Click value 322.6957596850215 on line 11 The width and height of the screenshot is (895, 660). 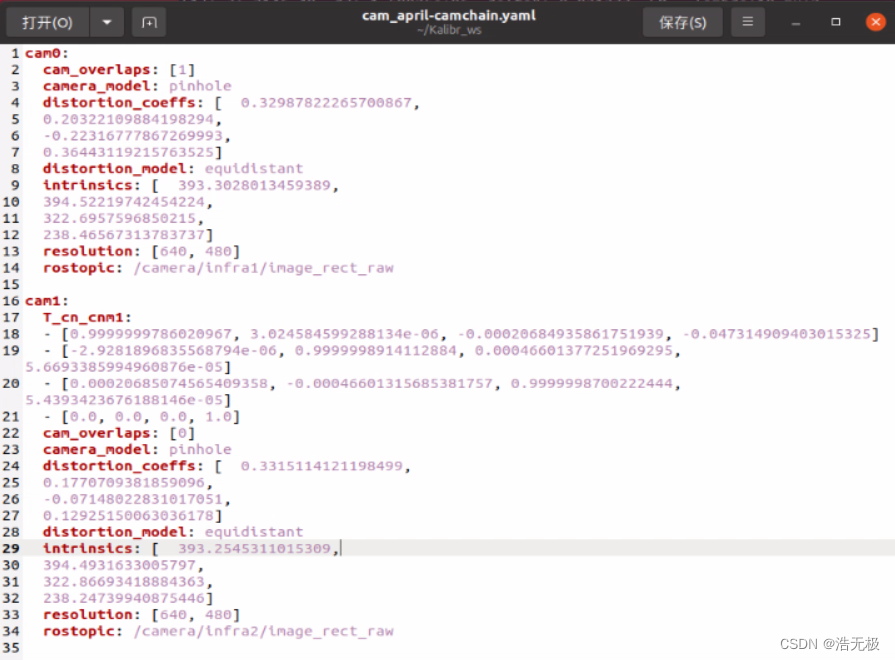[119, 219]
